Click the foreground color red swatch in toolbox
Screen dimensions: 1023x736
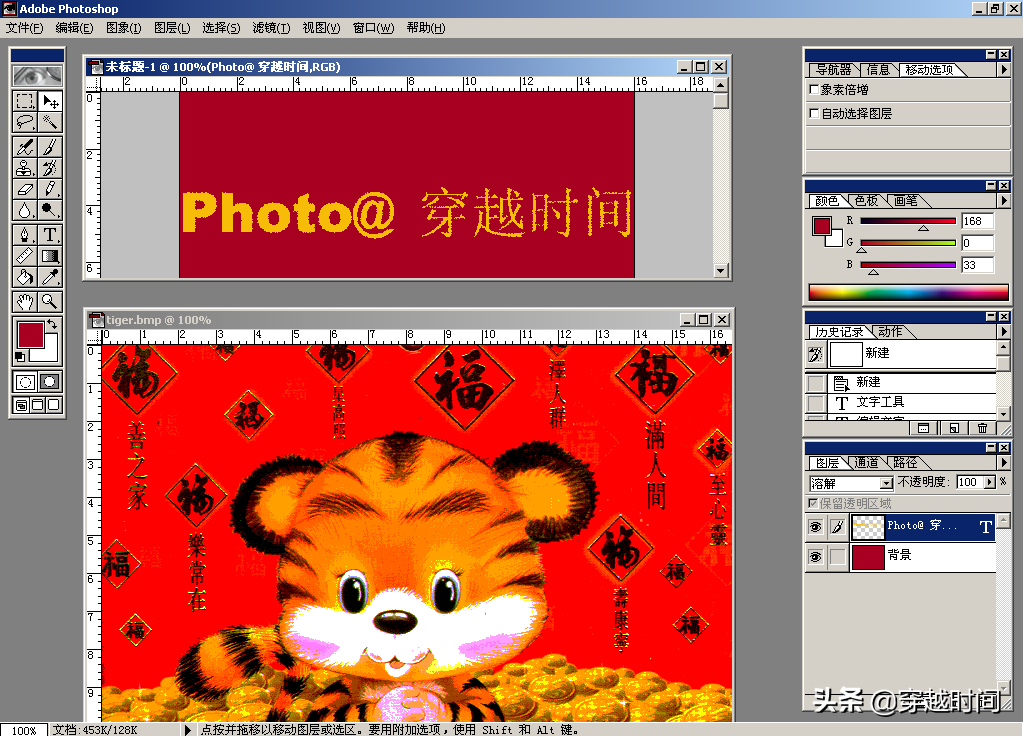[30, 334]
